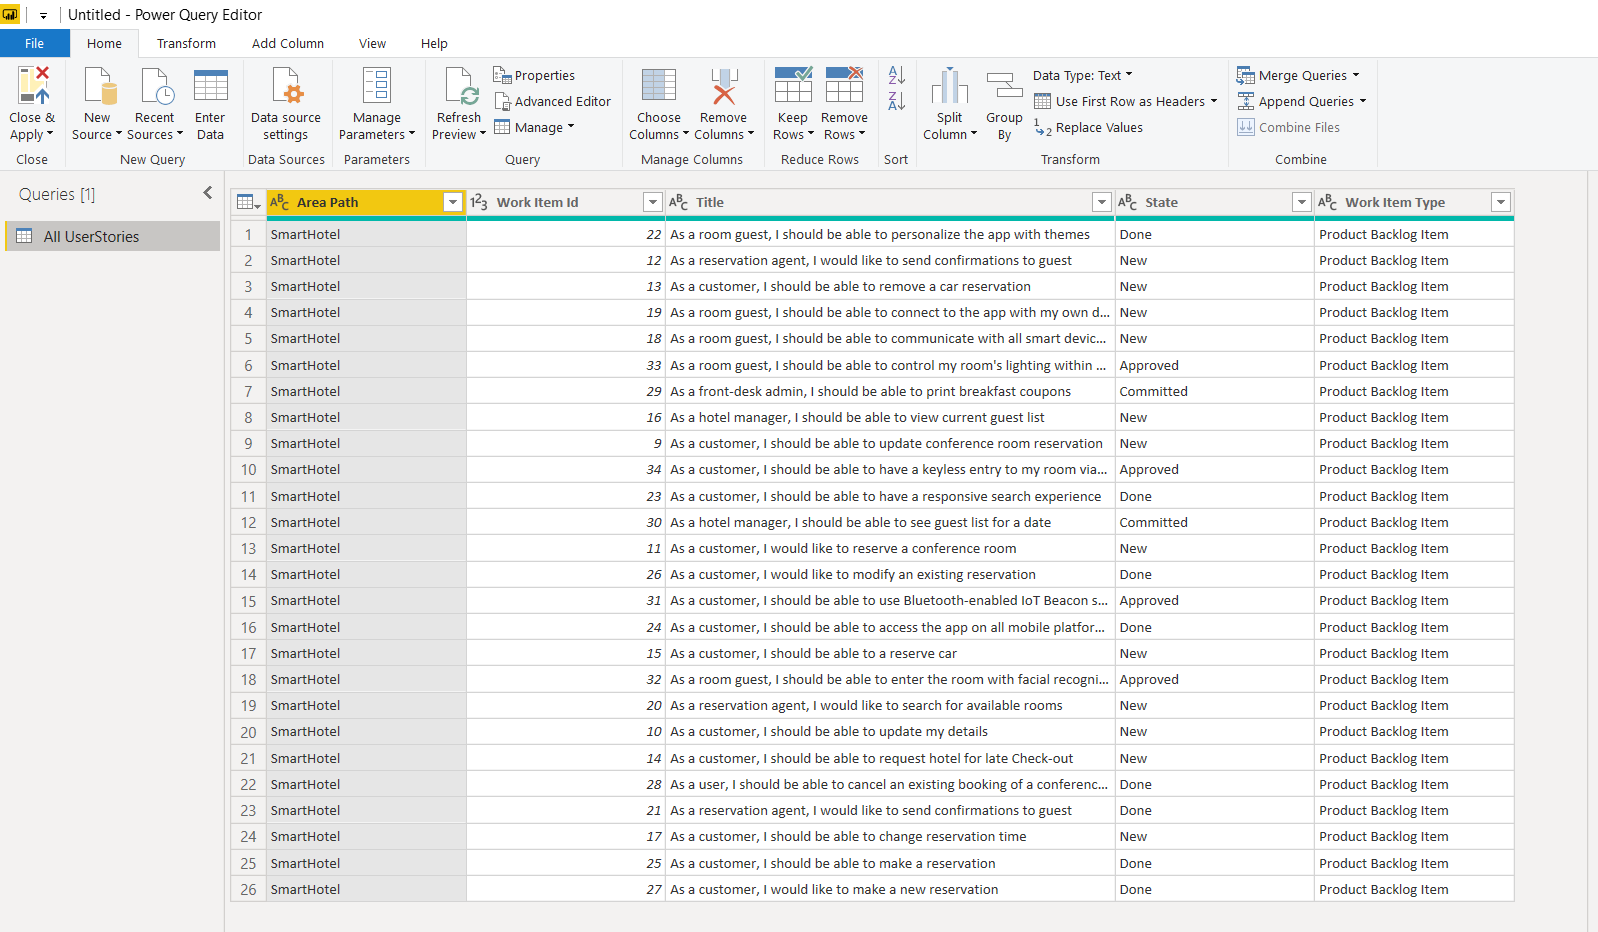
Task: Collapse the Queries pane
Action: coord(207,193)
